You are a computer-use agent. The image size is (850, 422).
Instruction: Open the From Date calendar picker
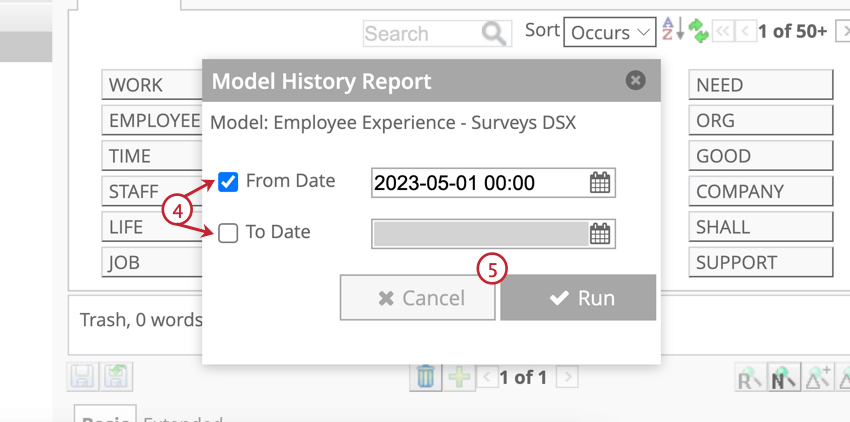pos(599,183)
